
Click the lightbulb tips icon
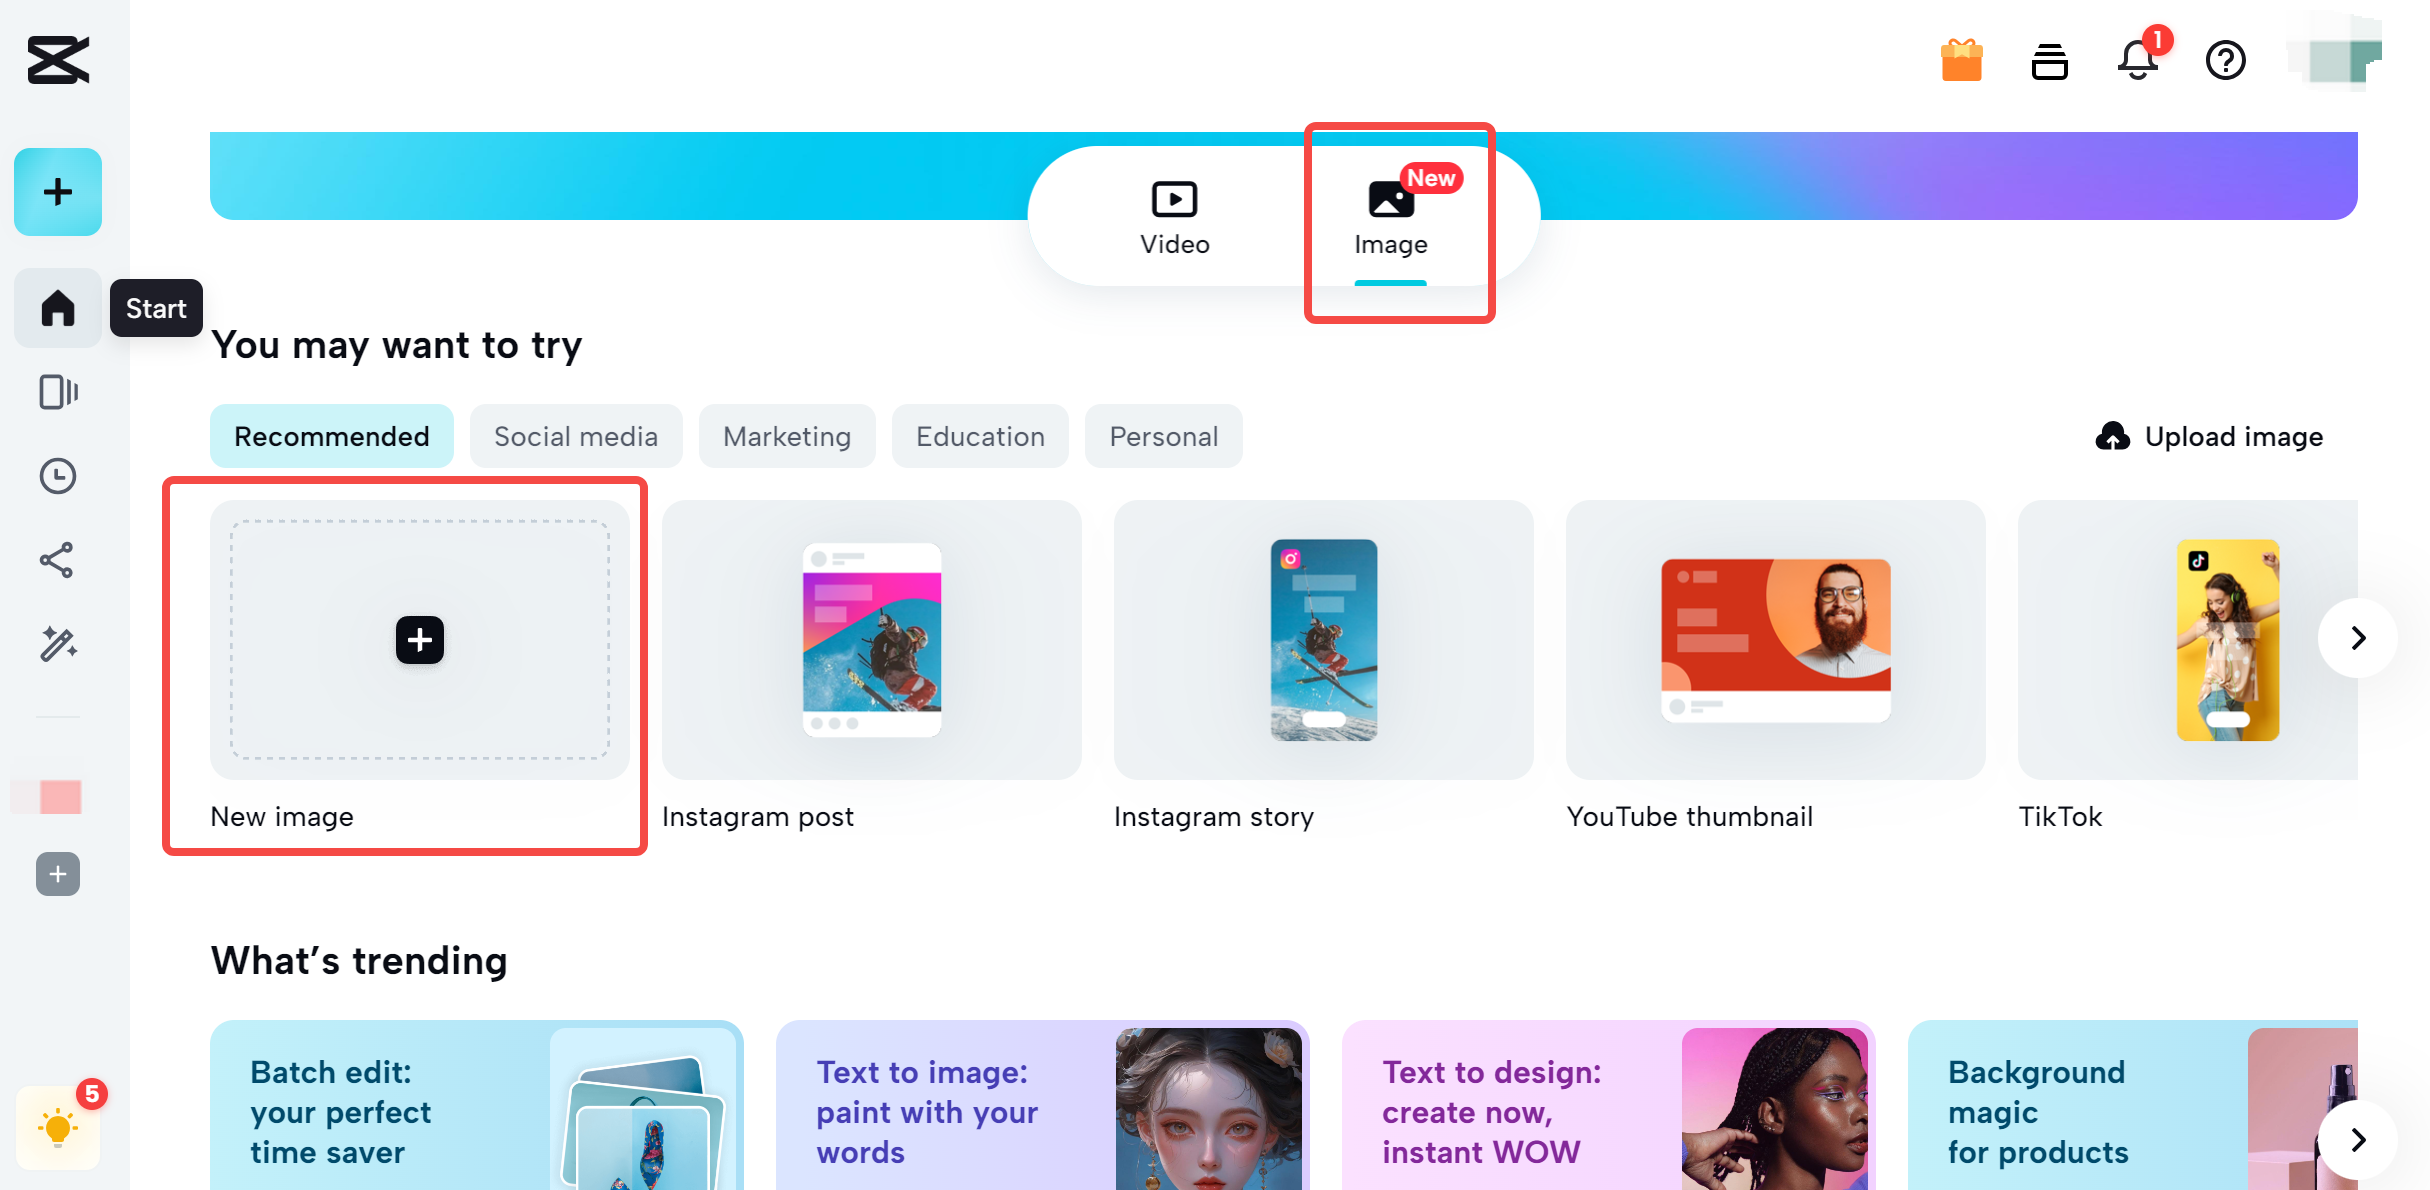[x=58, y=1128]
